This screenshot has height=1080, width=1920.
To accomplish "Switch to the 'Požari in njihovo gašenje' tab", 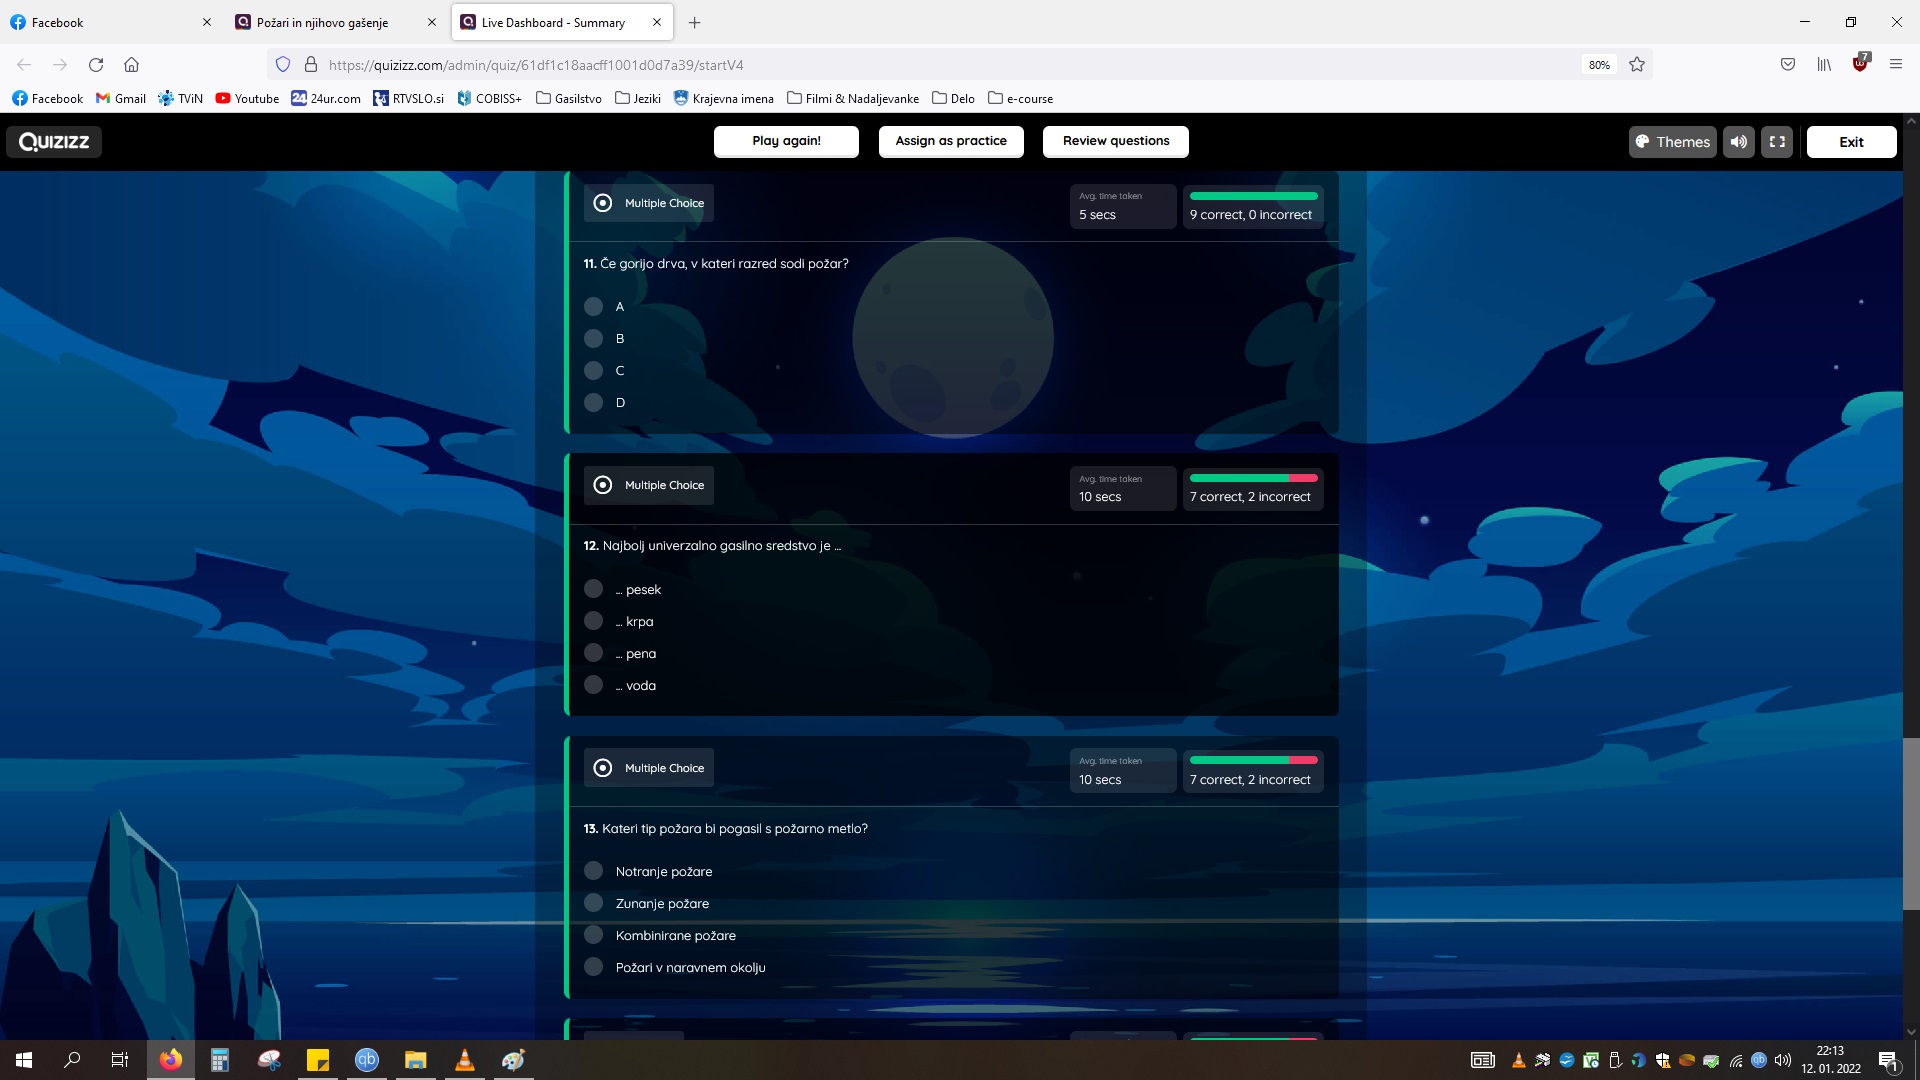I will tap(322, 22).
